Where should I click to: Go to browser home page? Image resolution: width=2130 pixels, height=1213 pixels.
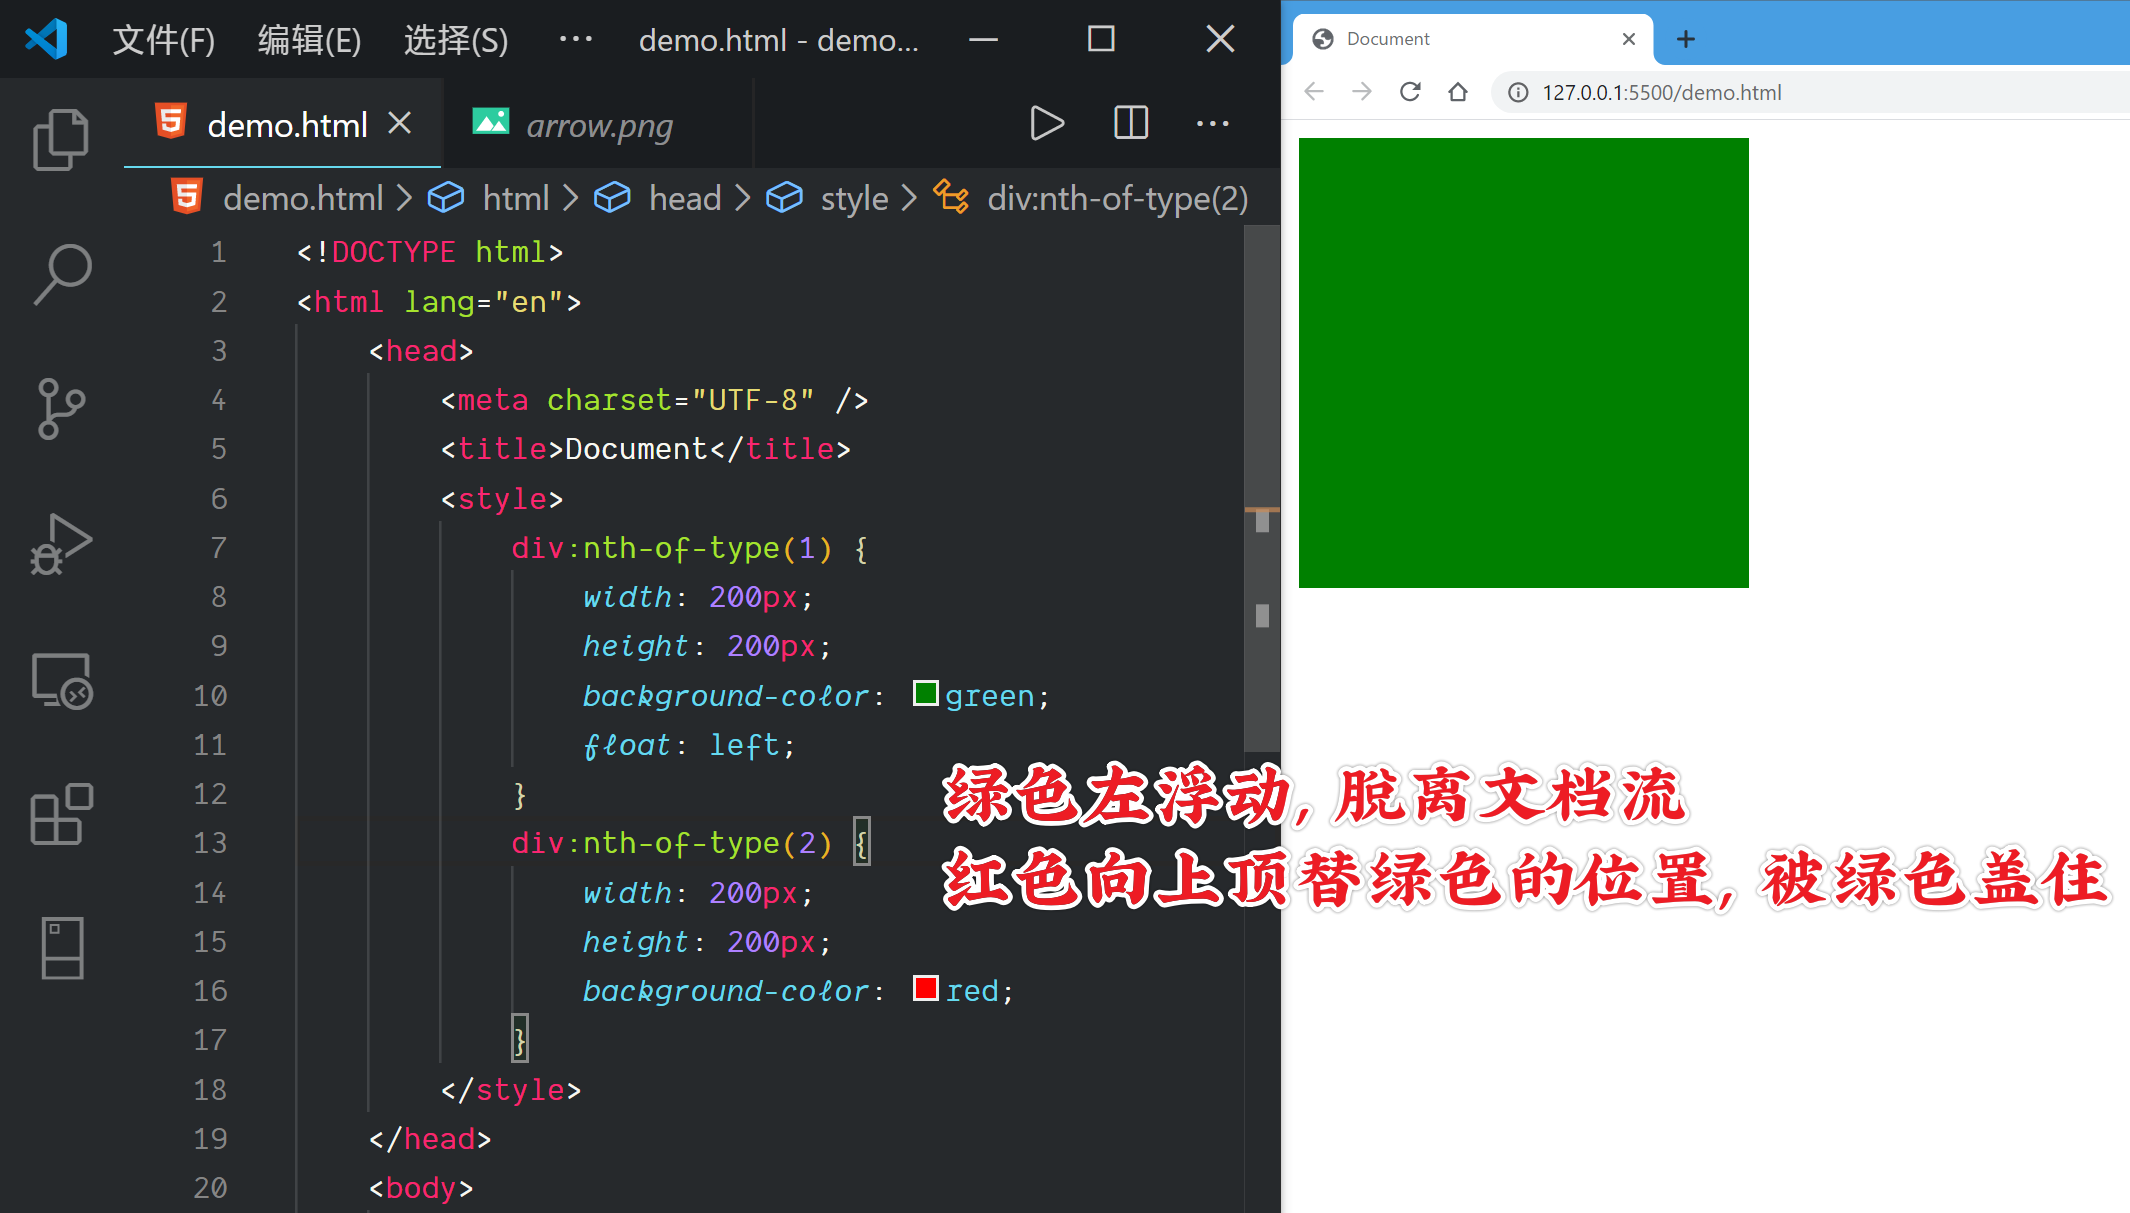(x=1458, y=92)
